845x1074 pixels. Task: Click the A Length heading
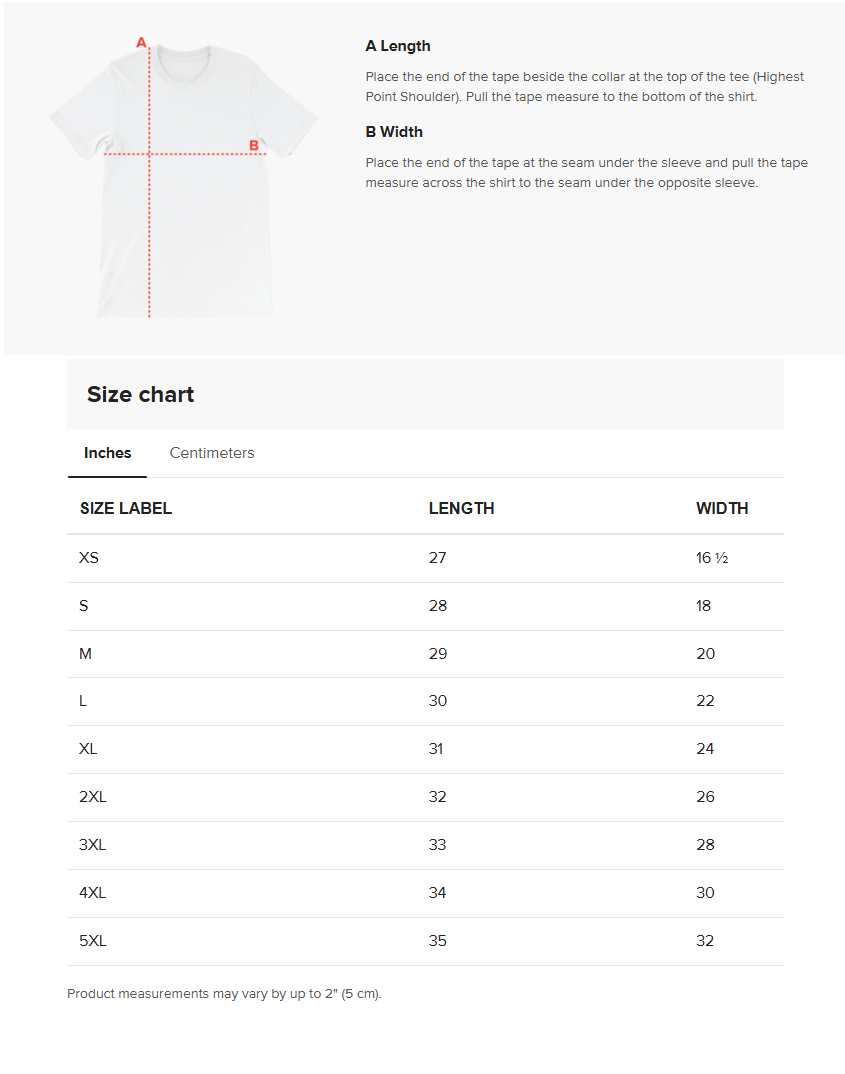pos(398,46)
